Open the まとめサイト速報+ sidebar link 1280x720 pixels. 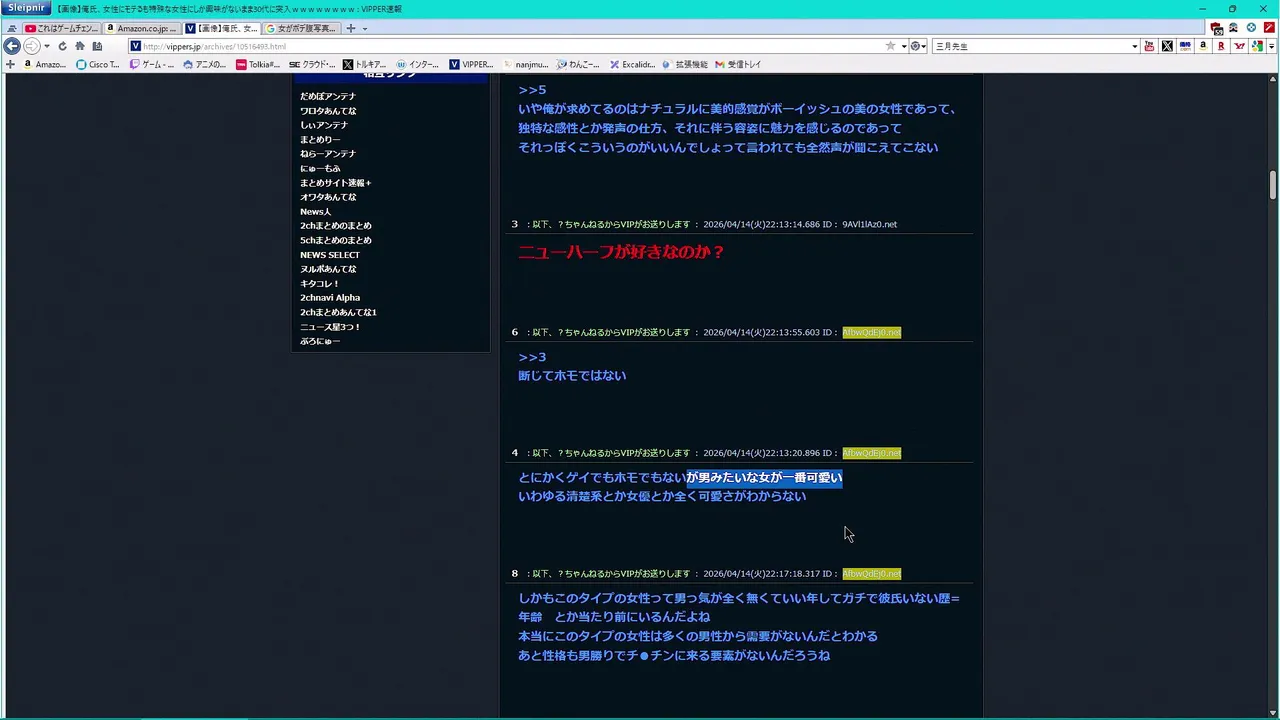click(x=336, y=183)
